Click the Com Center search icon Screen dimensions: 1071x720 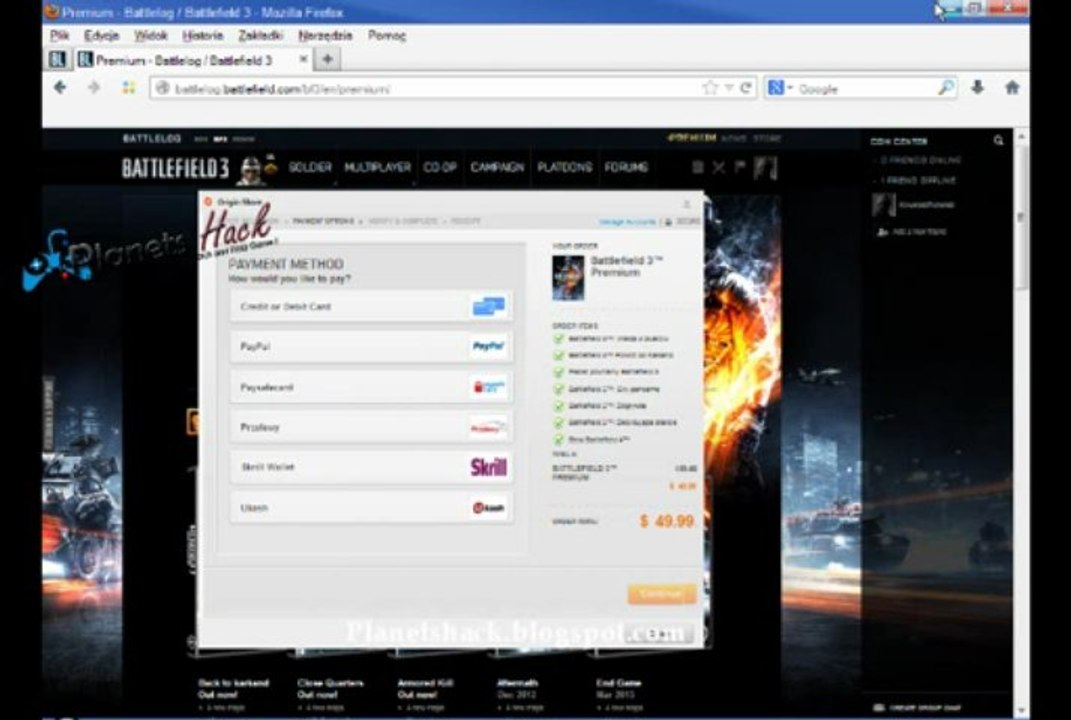point(999,141)
